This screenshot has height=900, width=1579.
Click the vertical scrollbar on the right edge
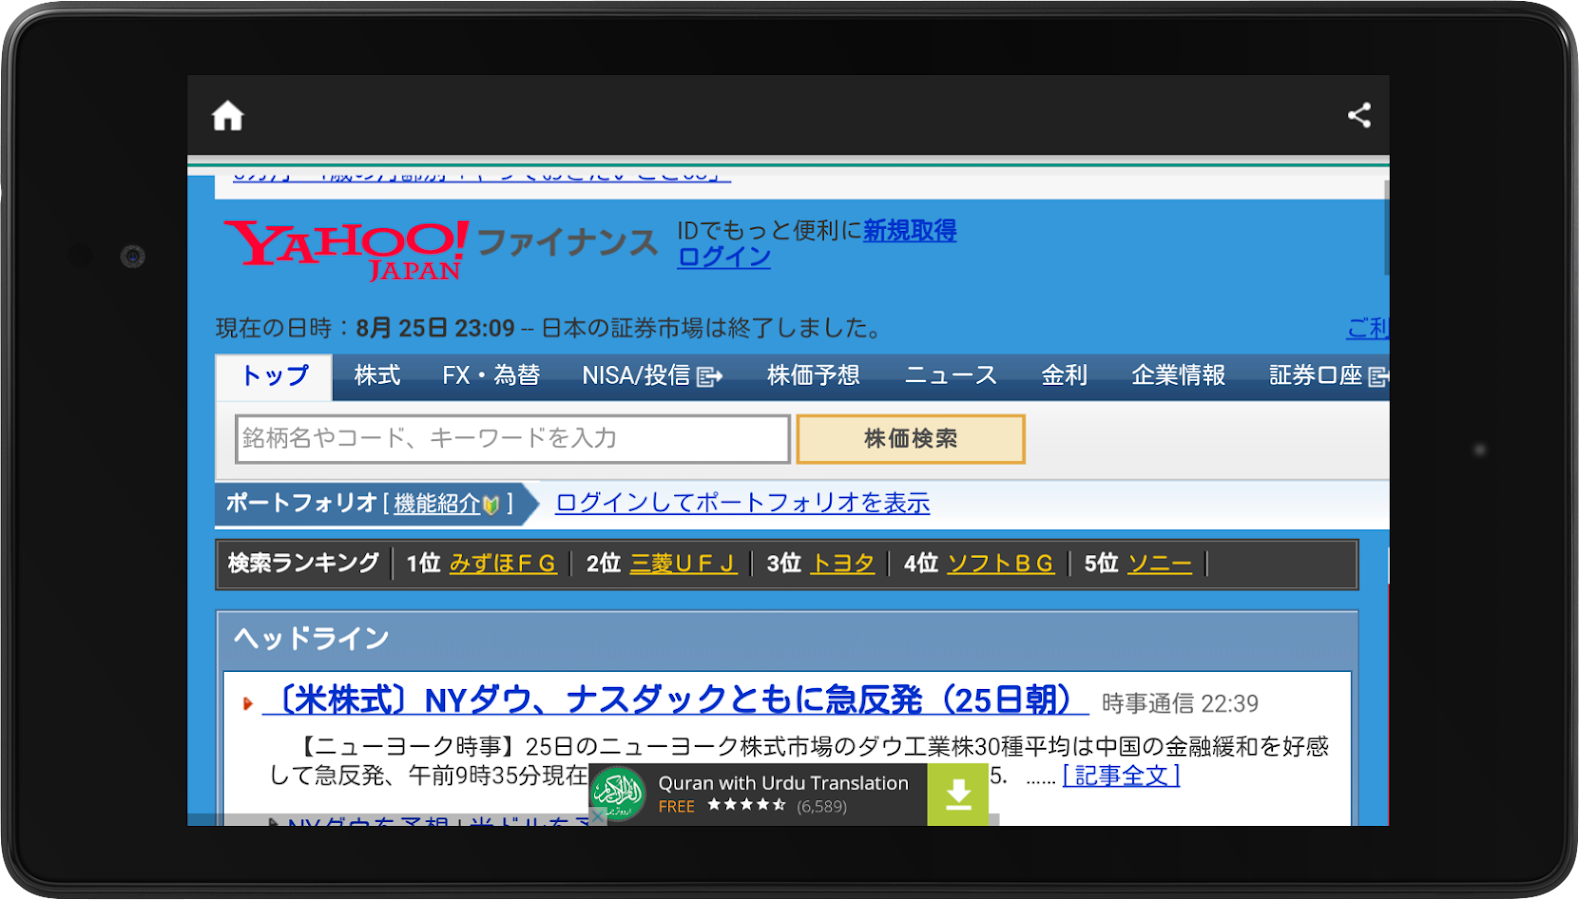click(x=1385, y=228)
